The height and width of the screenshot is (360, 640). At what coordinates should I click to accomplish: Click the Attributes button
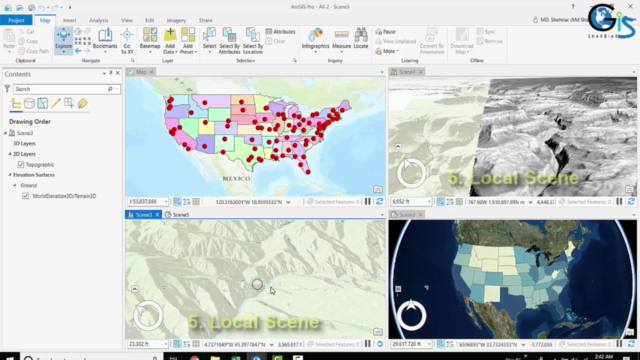point(280,31)
